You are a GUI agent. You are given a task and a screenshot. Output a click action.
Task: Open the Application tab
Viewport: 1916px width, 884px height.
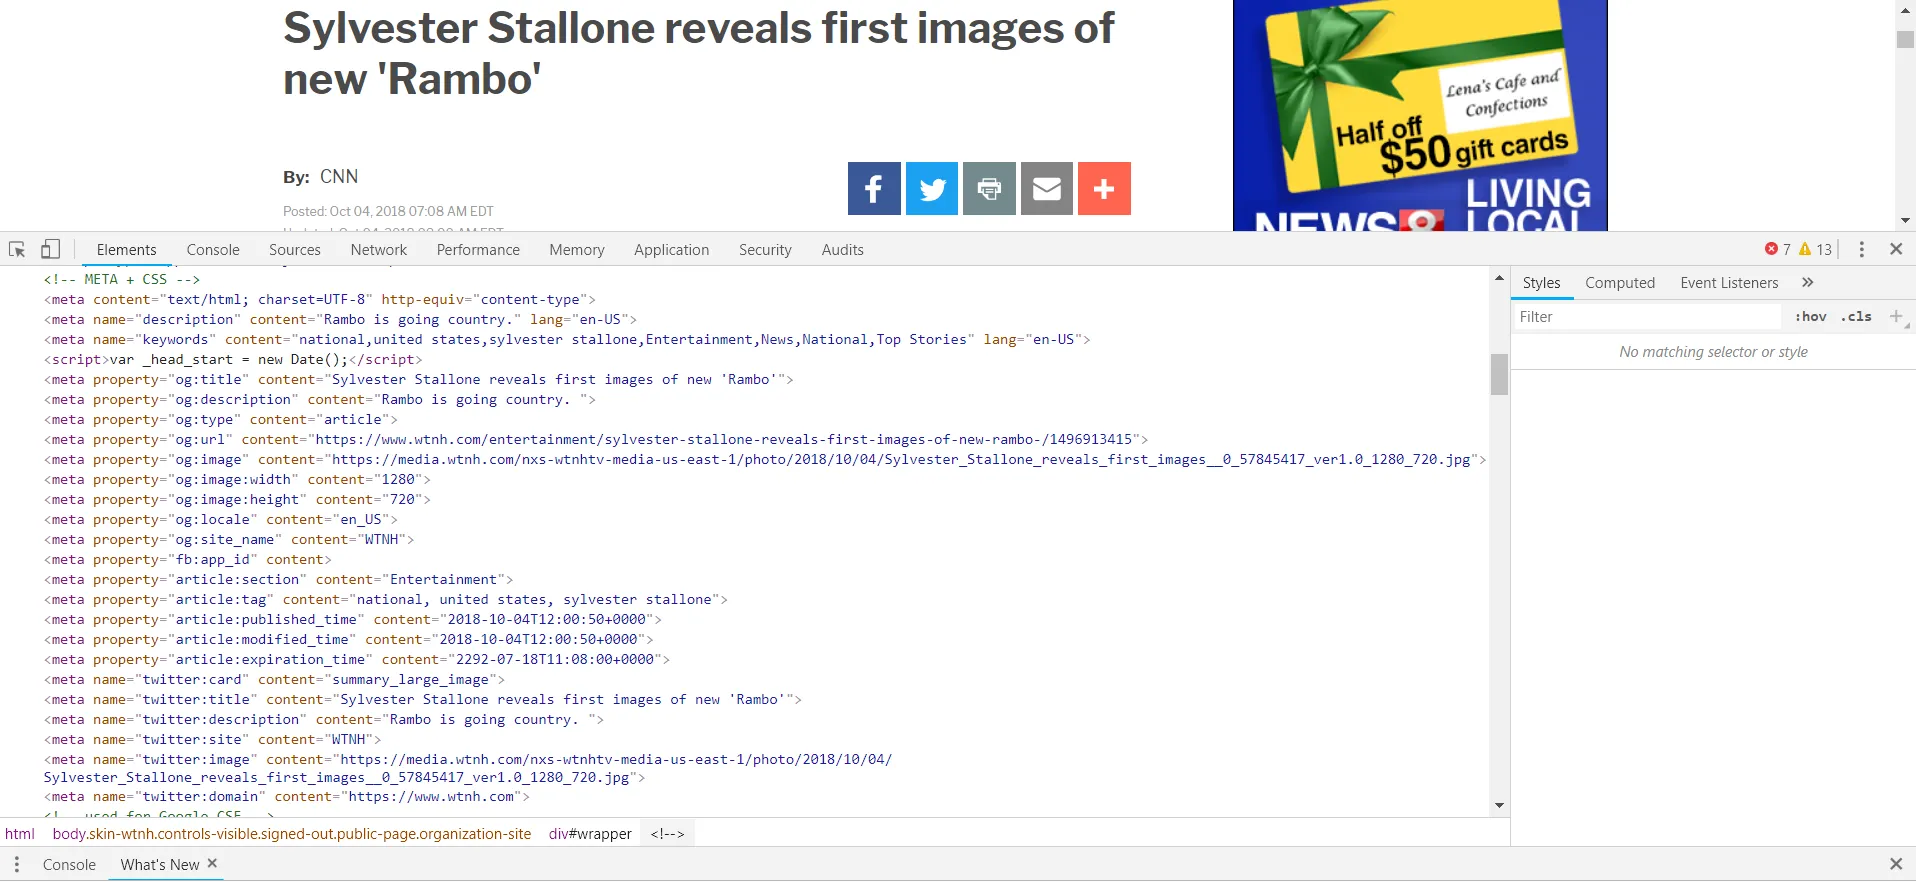(672, 250)
